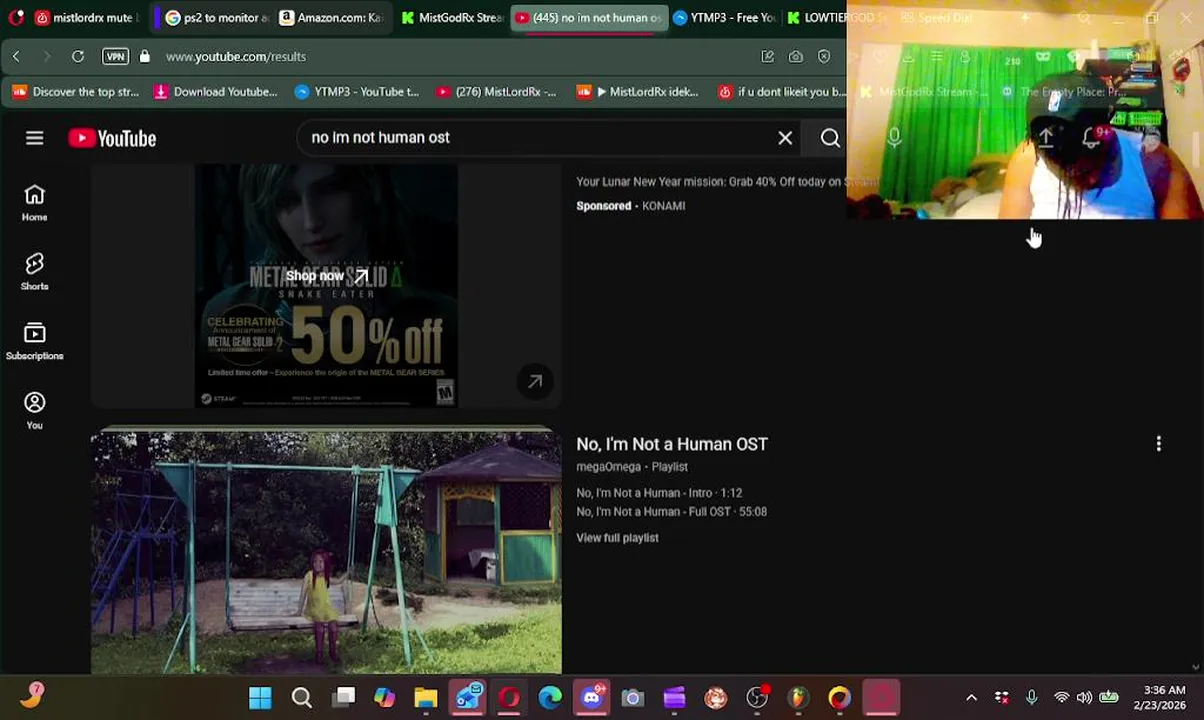Go to Home in YouTube sidebar
The height and width of the screenshot is (720, 1204).
coord(35,202)
